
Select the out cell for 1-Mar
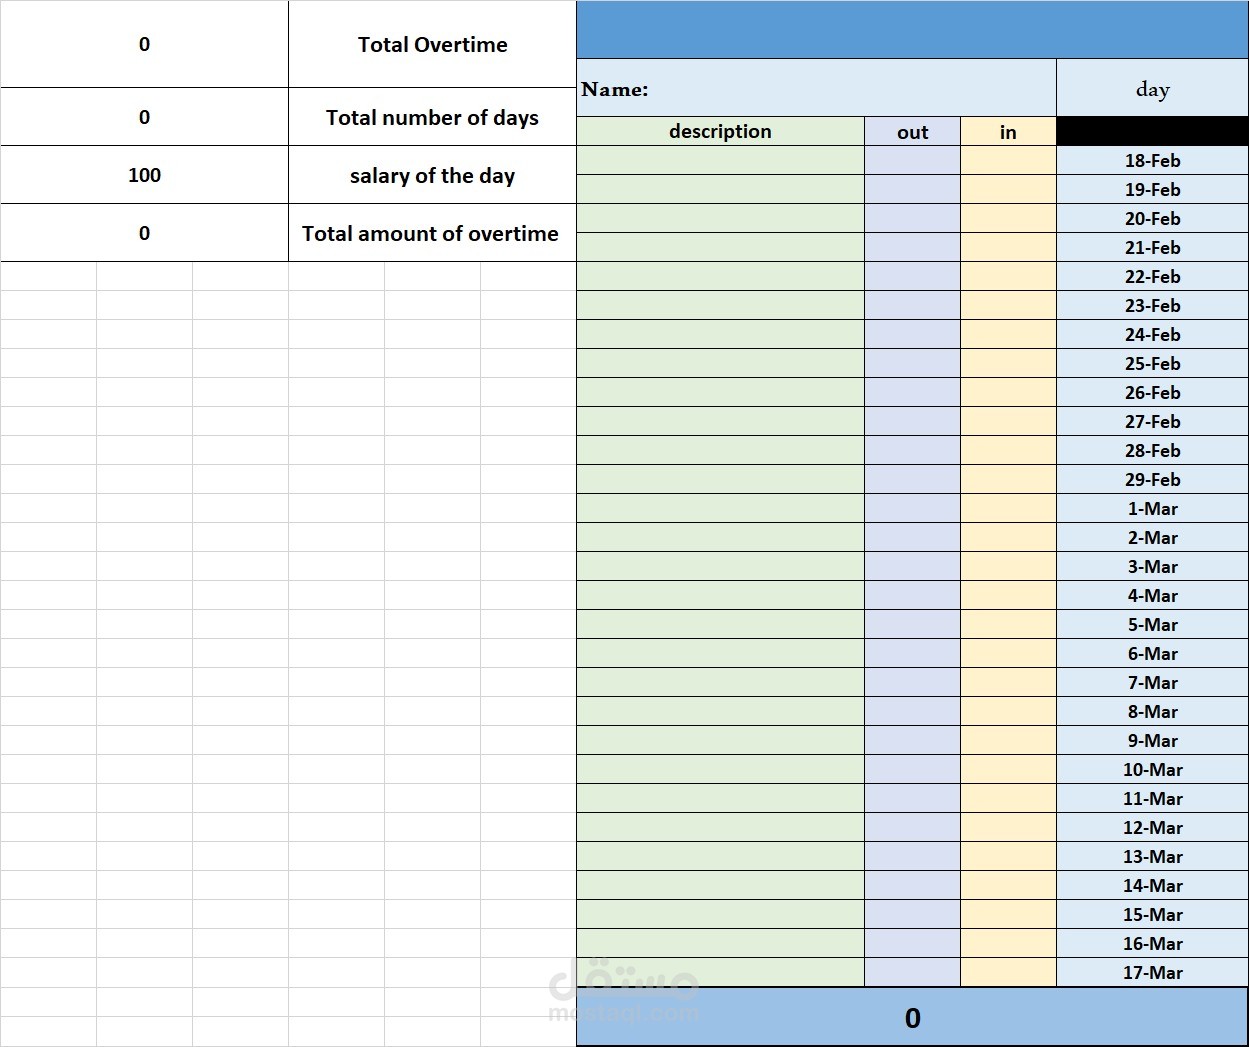pos(912,508)
